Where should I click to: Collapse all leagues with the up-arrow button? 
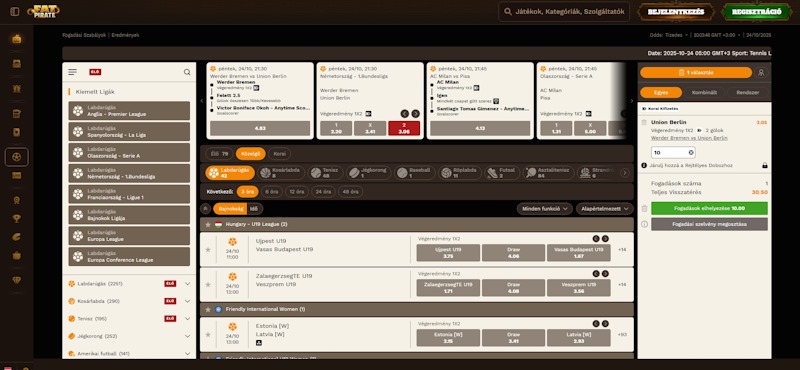(x=206, y=208)
